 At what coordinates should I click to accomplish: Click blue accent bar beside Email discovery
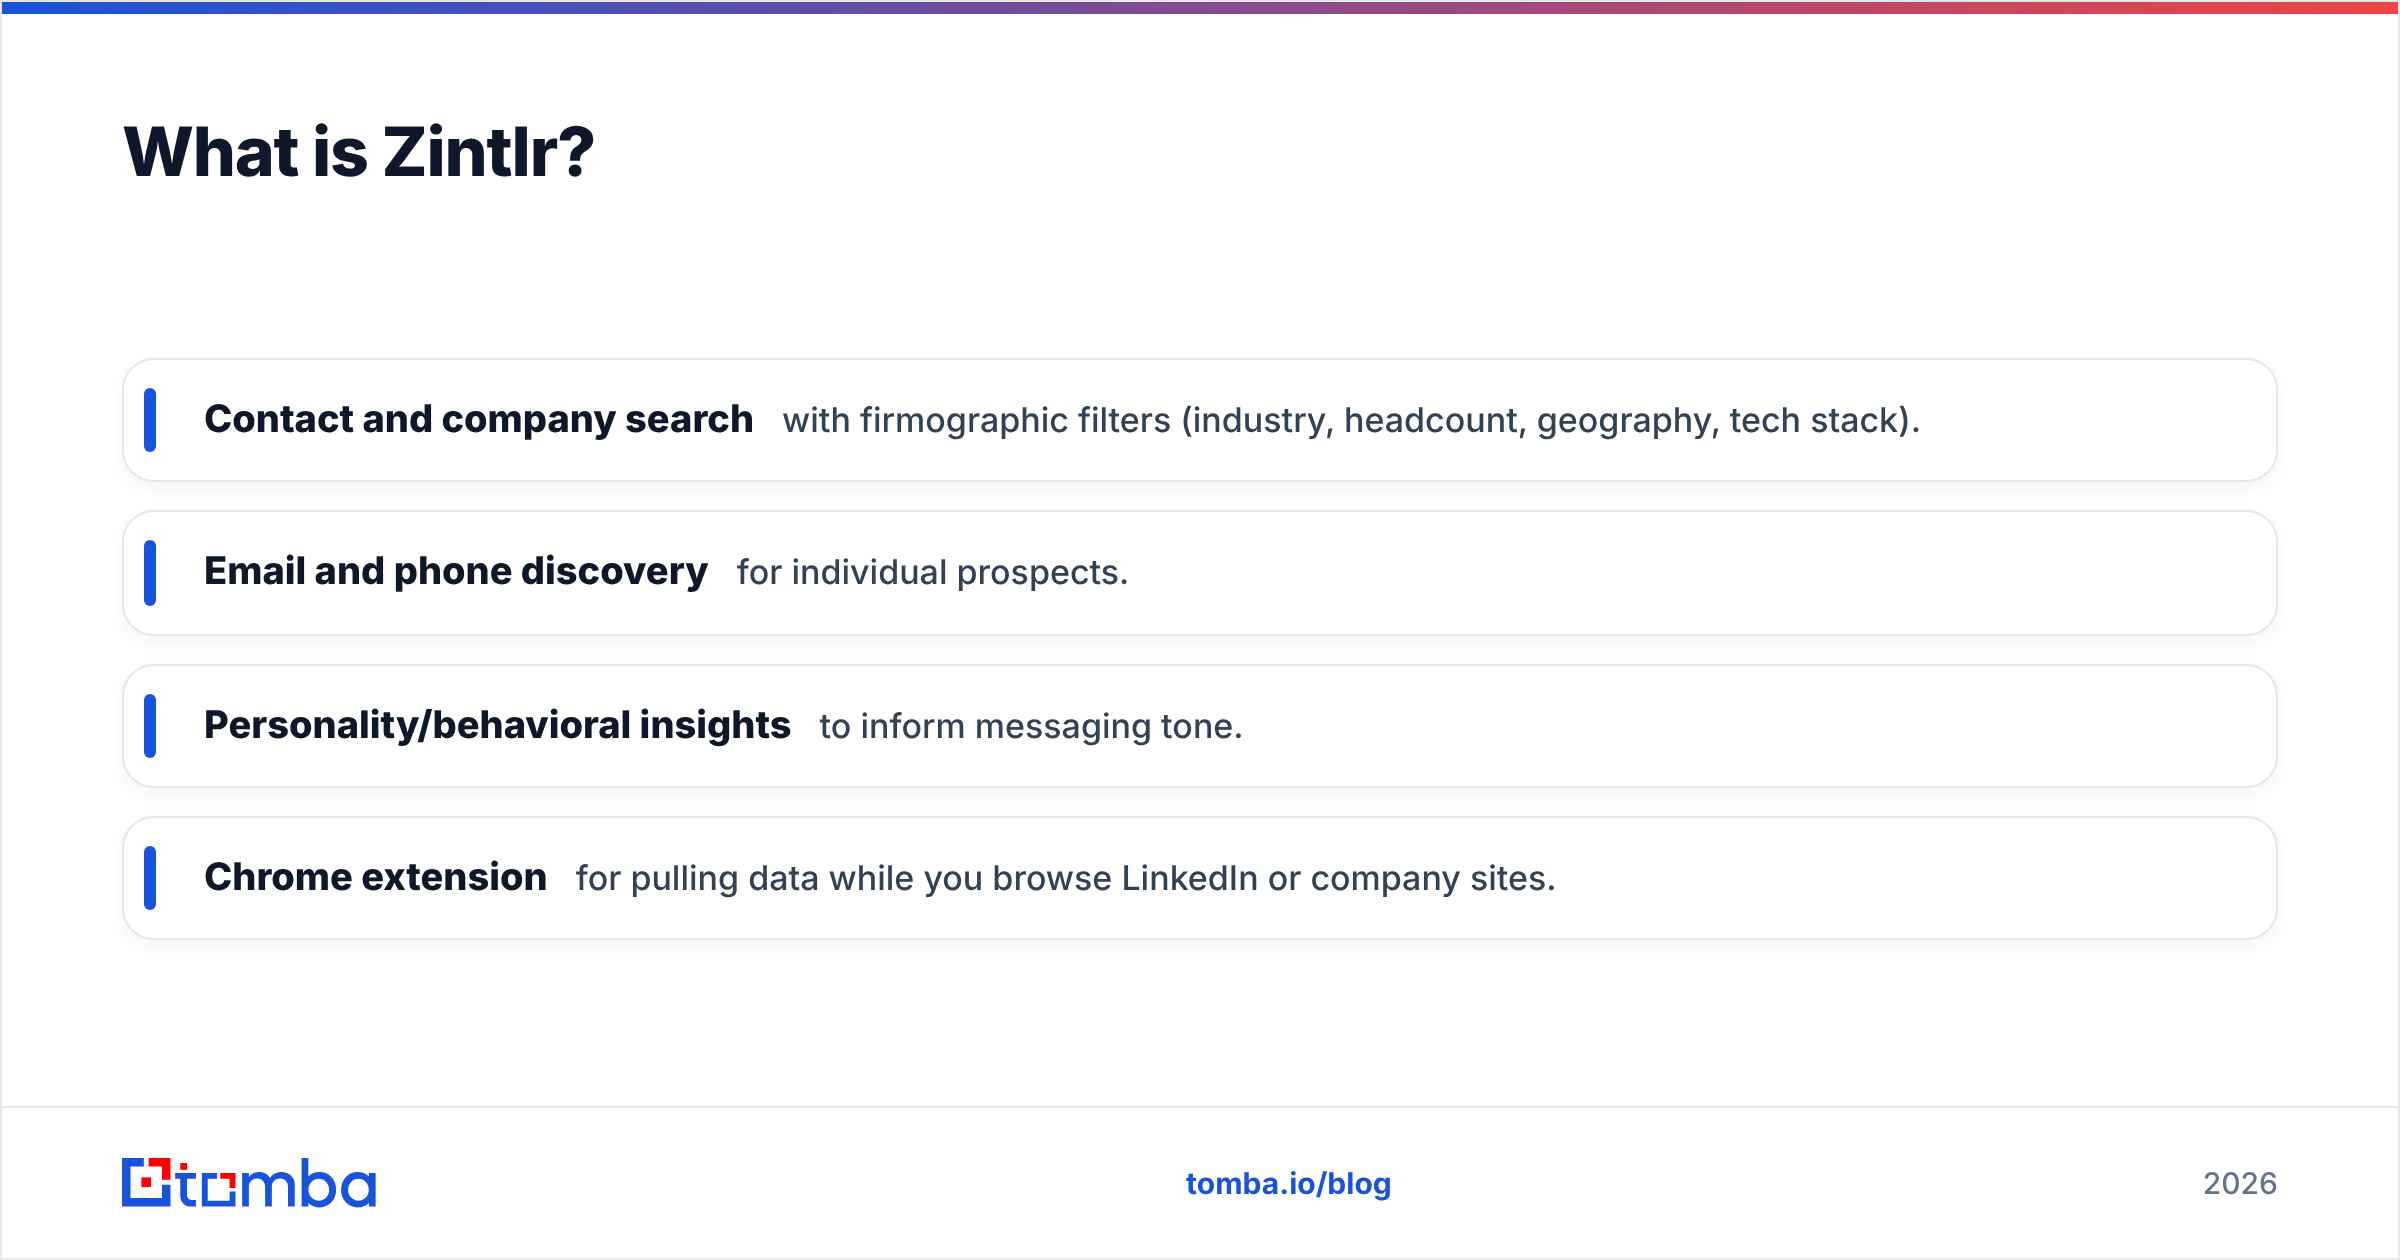pyautogui.click(x=150, y=573)
